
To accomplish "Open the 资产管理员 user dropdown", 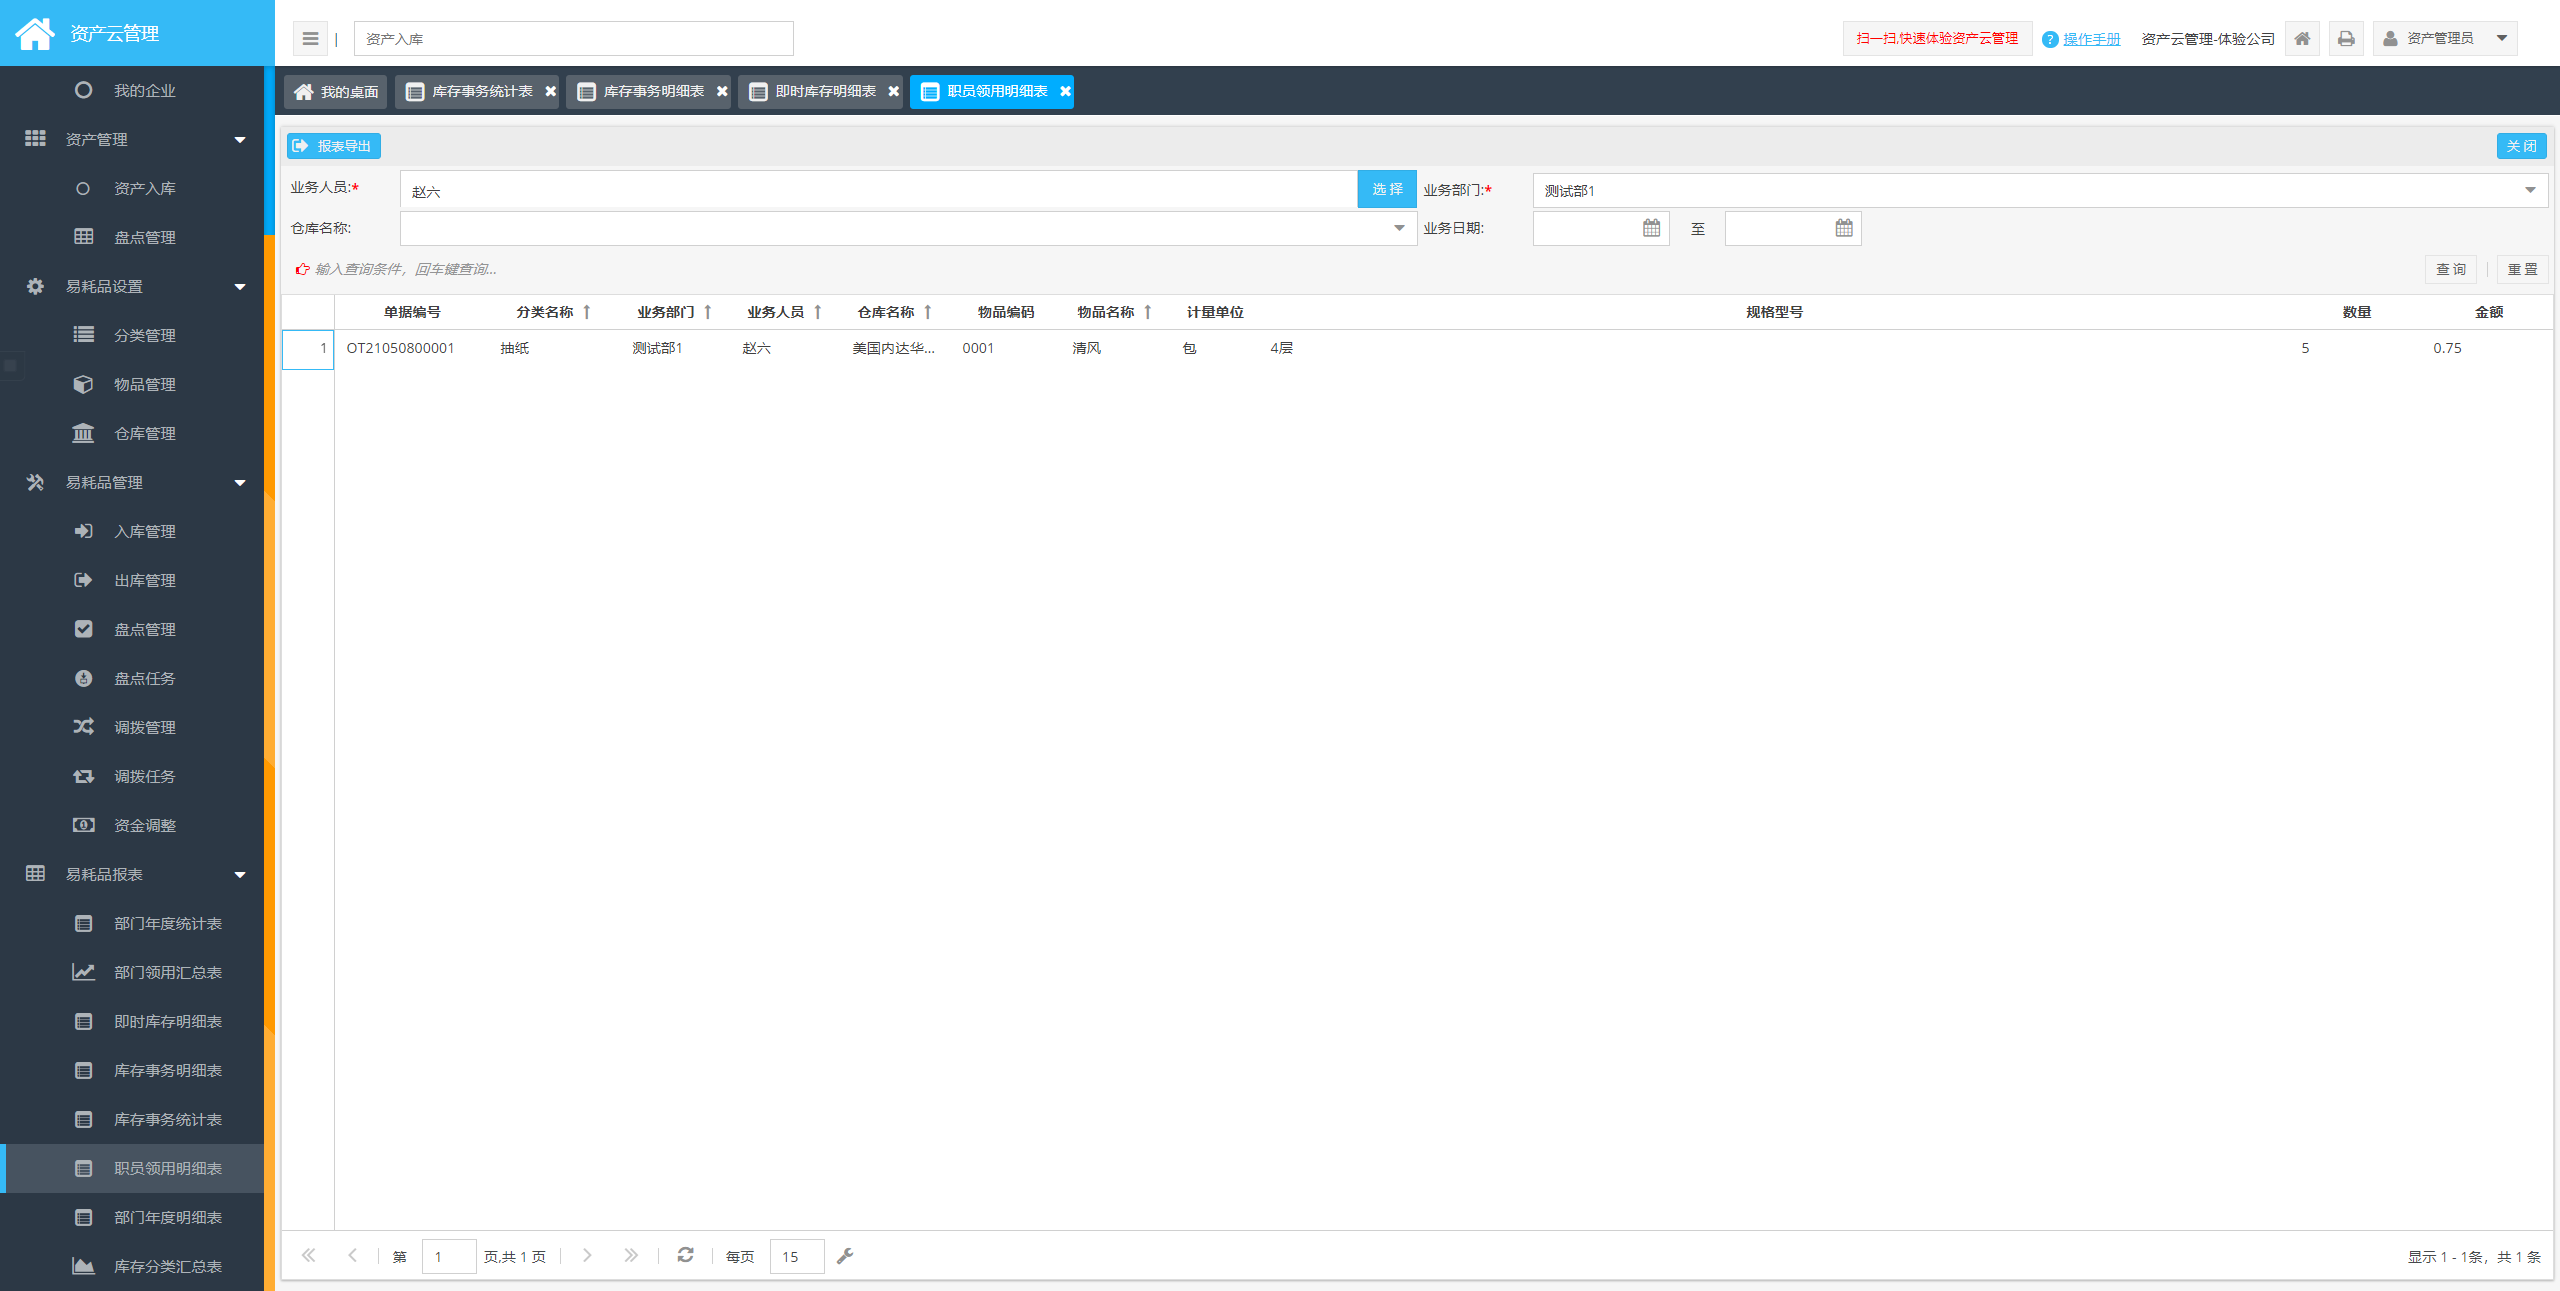I will point(2445,39).
